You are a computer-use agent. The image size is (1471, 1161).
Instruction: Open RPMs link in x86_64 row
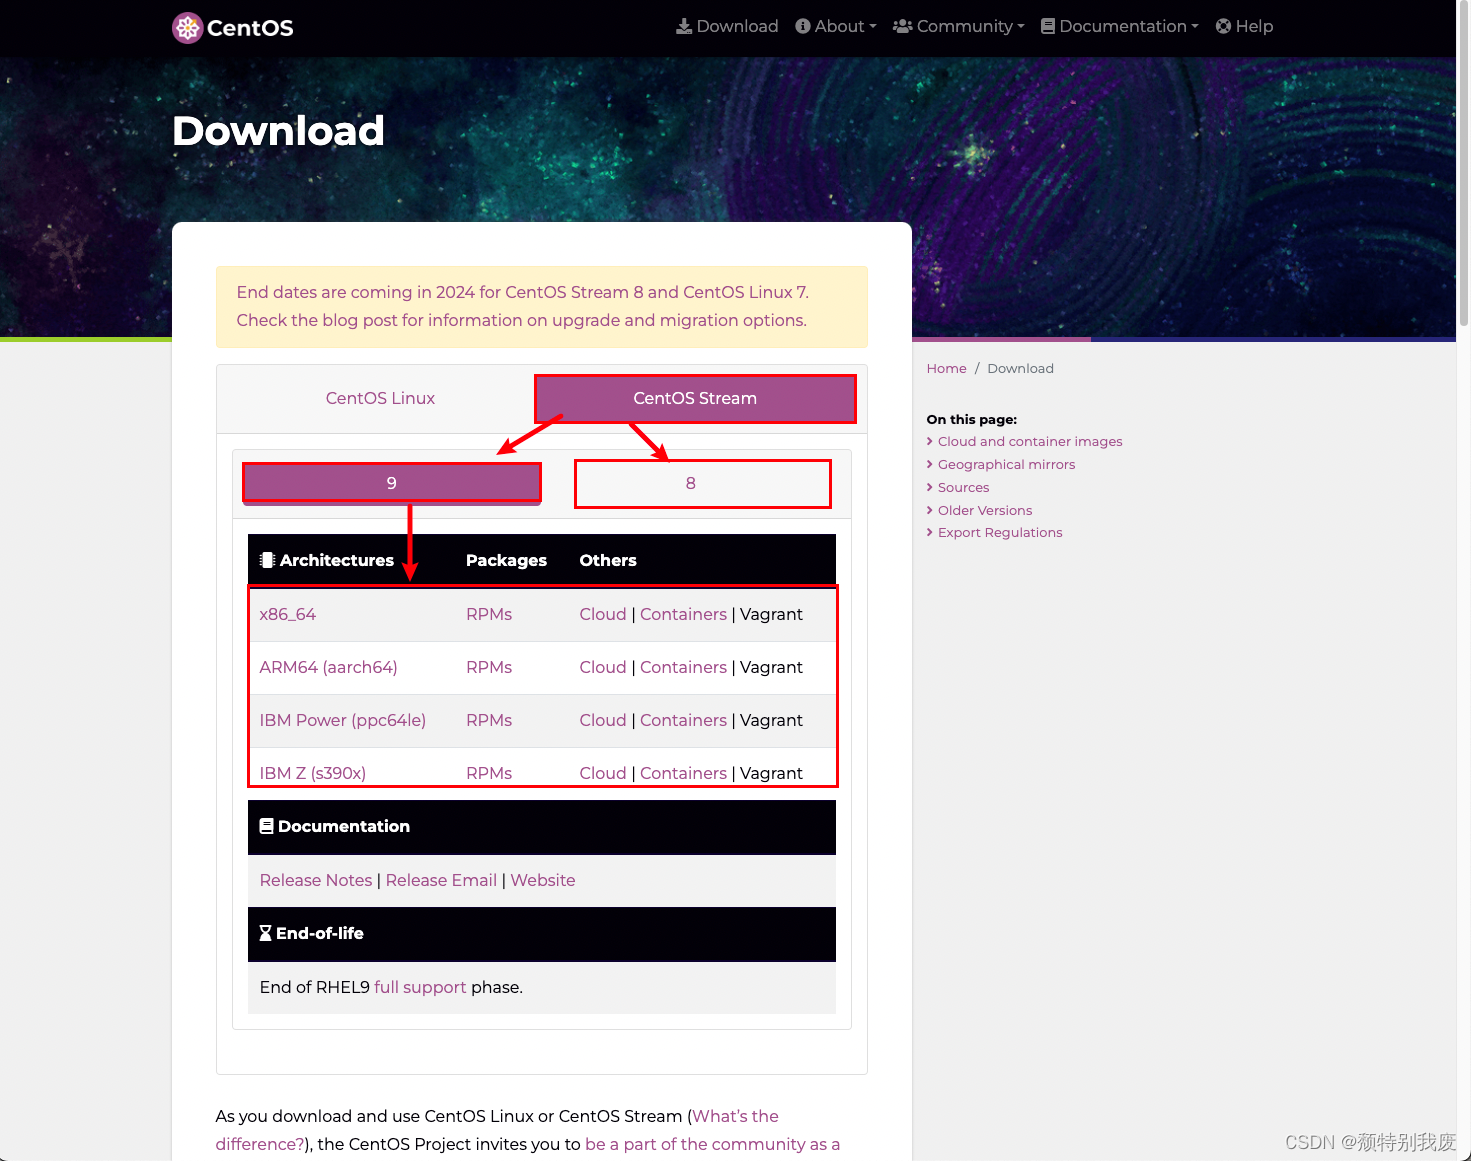489,614
